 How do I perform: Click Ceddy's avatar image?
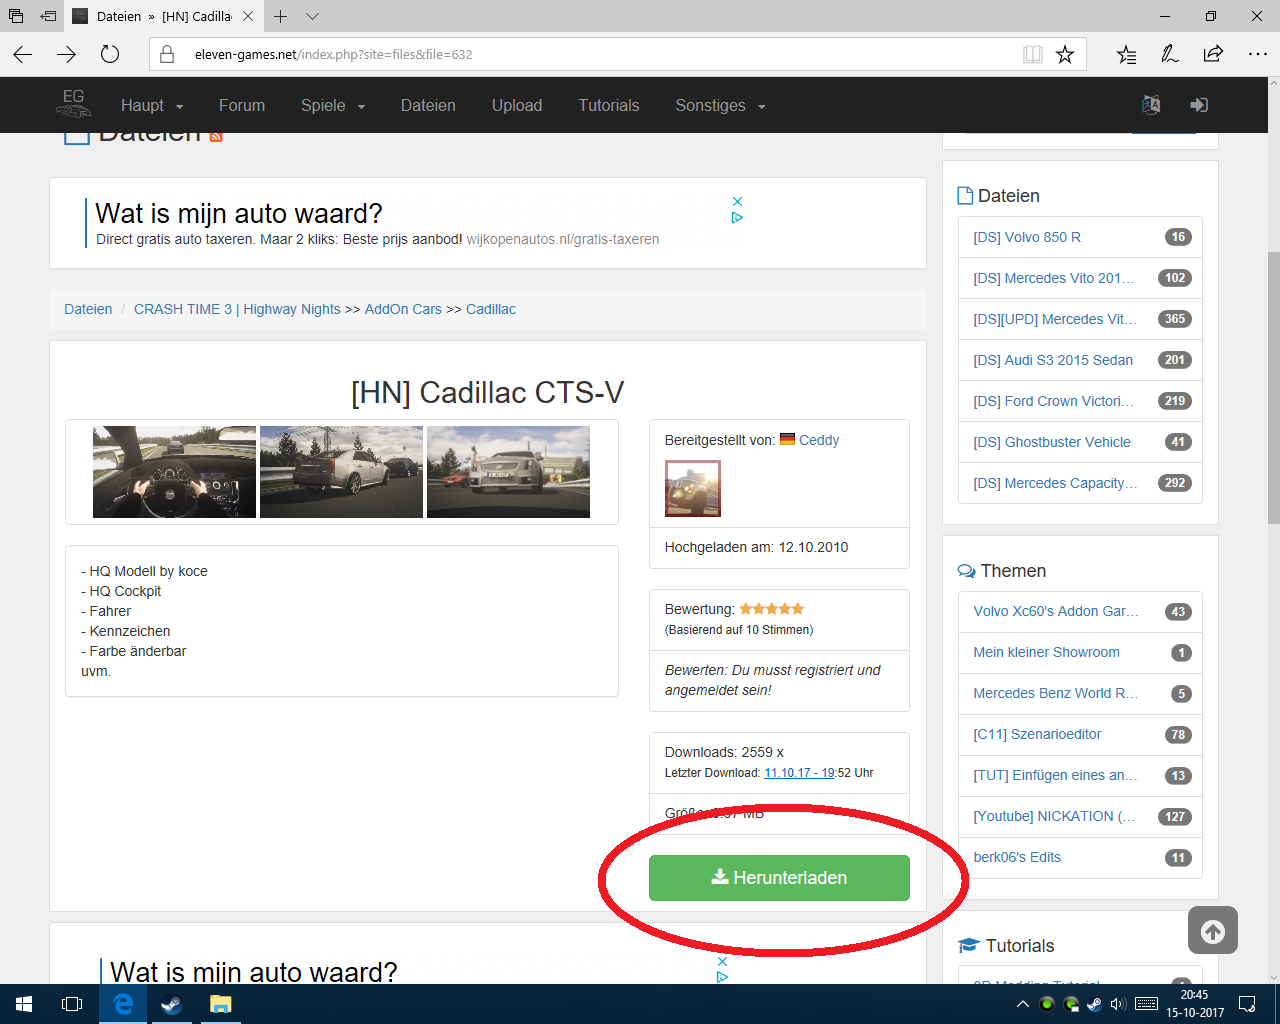click(693, 488)
